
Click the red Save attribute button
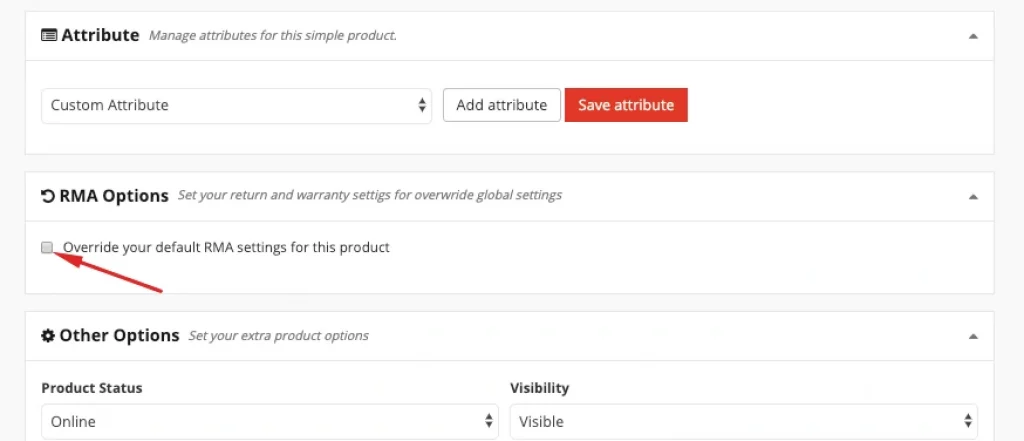coord(626,105)
